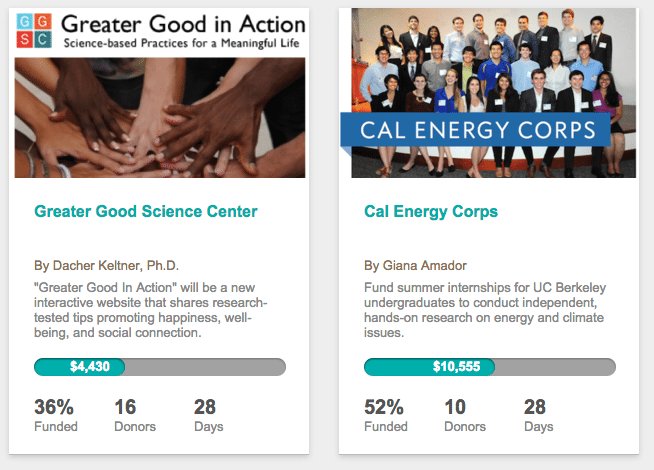Click the Cal Energy Corps blue banner
Image resolution: width=654 pixels, height=470 pixels.
click(x=475, y=130)
